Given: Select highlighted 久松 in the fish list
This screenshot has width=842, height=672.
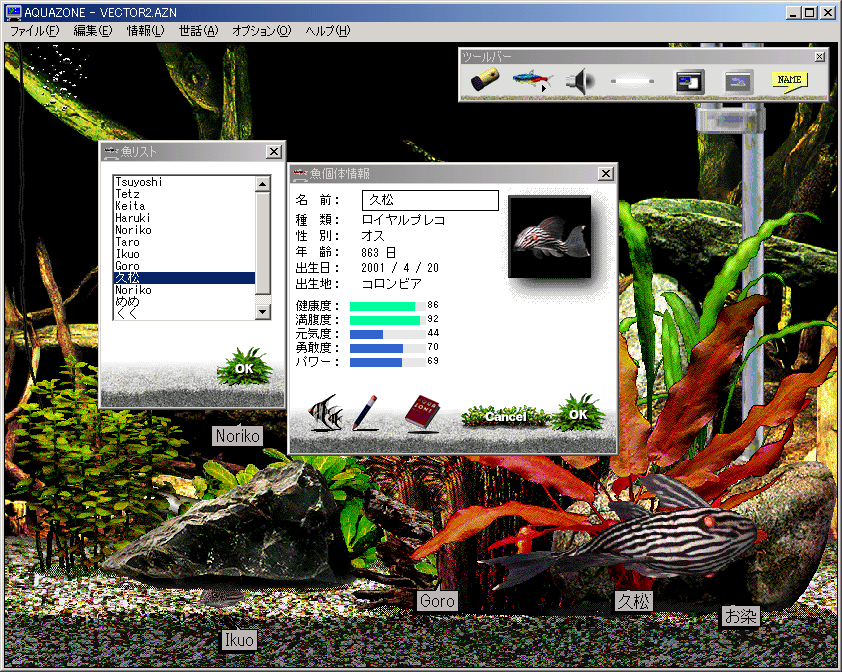Looking at the screenshot, I should 184,278.
